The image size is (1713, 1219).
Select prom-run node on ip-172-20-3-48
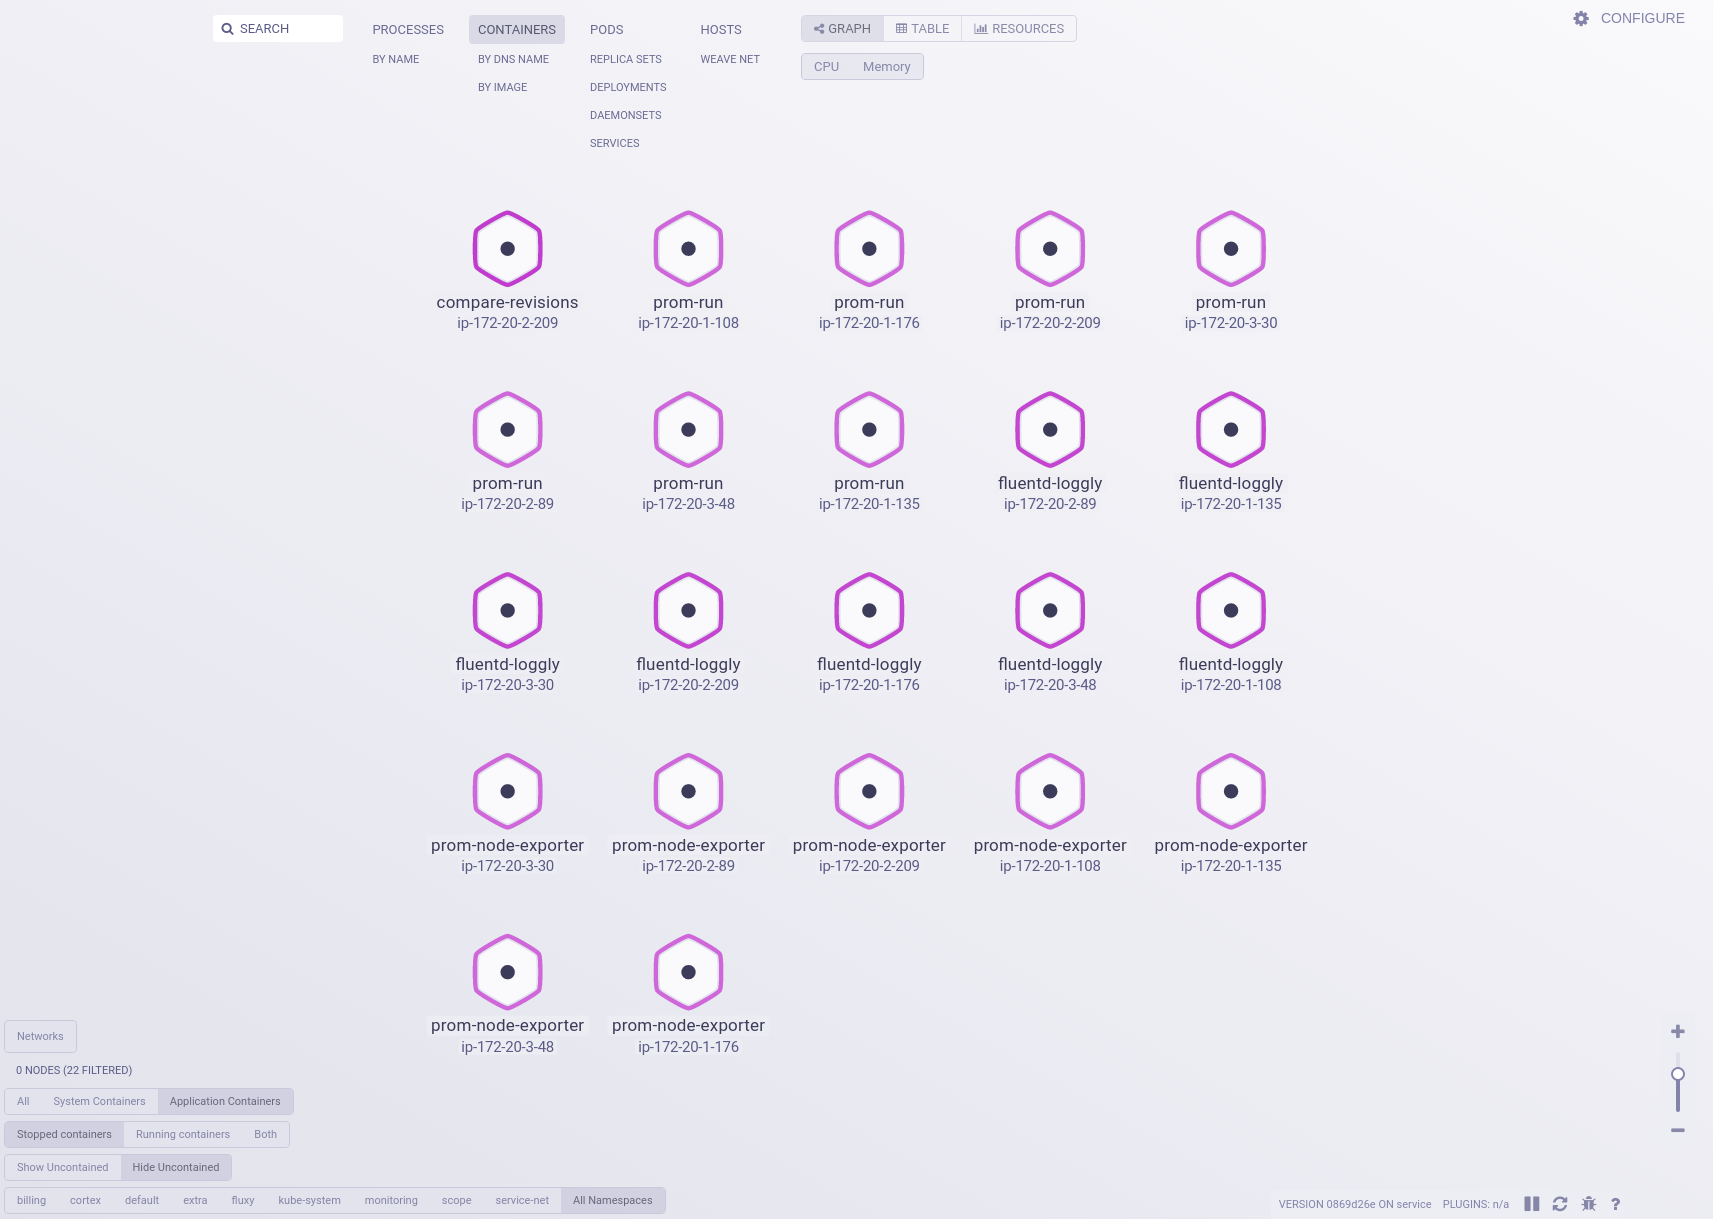click(x=688, y=430)
